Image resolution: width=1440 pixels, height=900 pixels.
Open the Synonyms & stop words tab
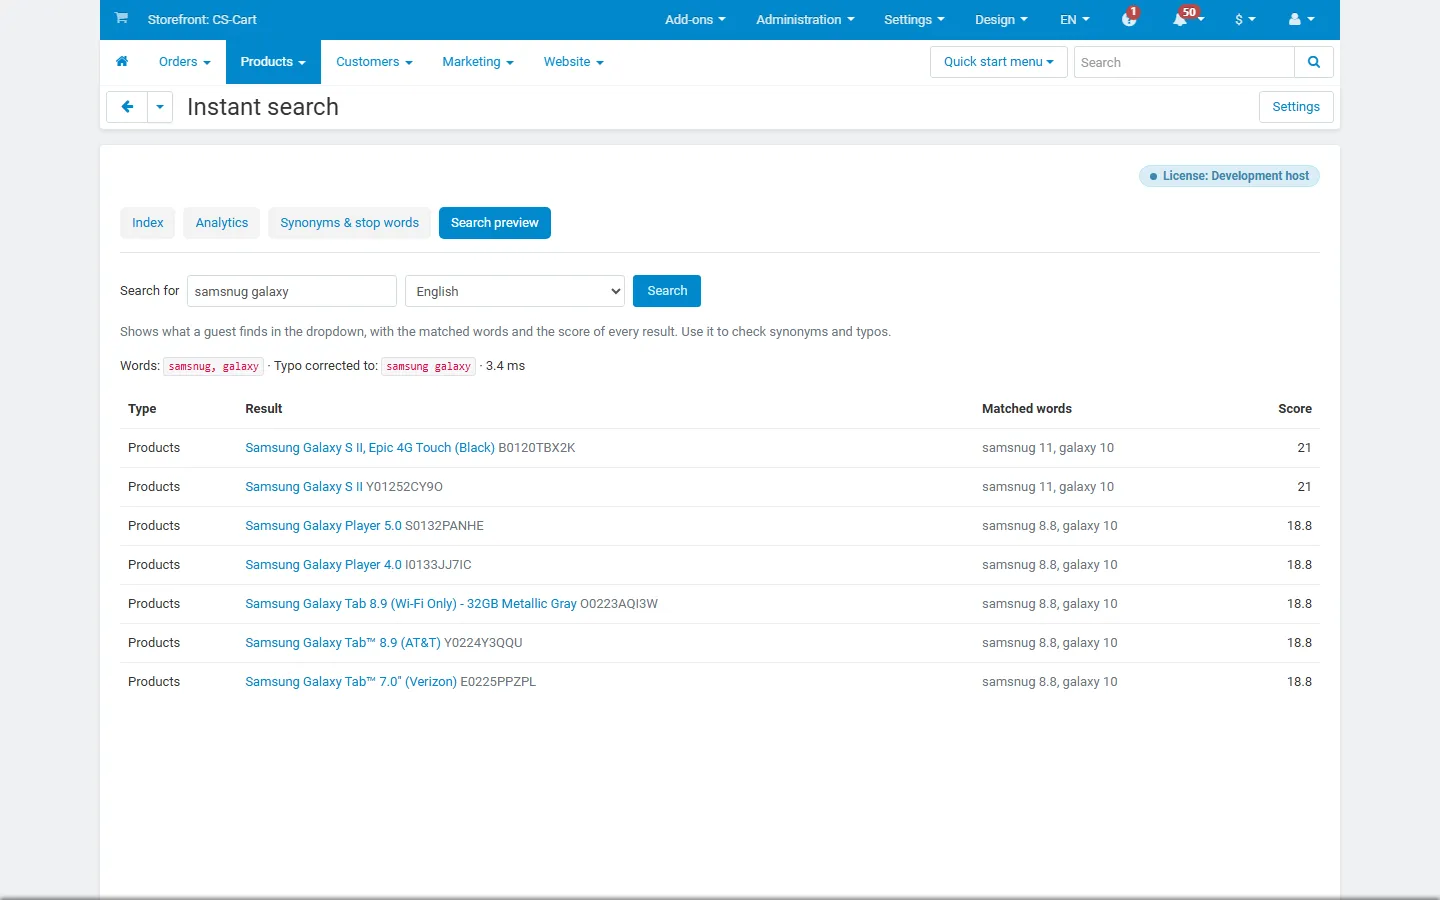[x=349, y=223]
